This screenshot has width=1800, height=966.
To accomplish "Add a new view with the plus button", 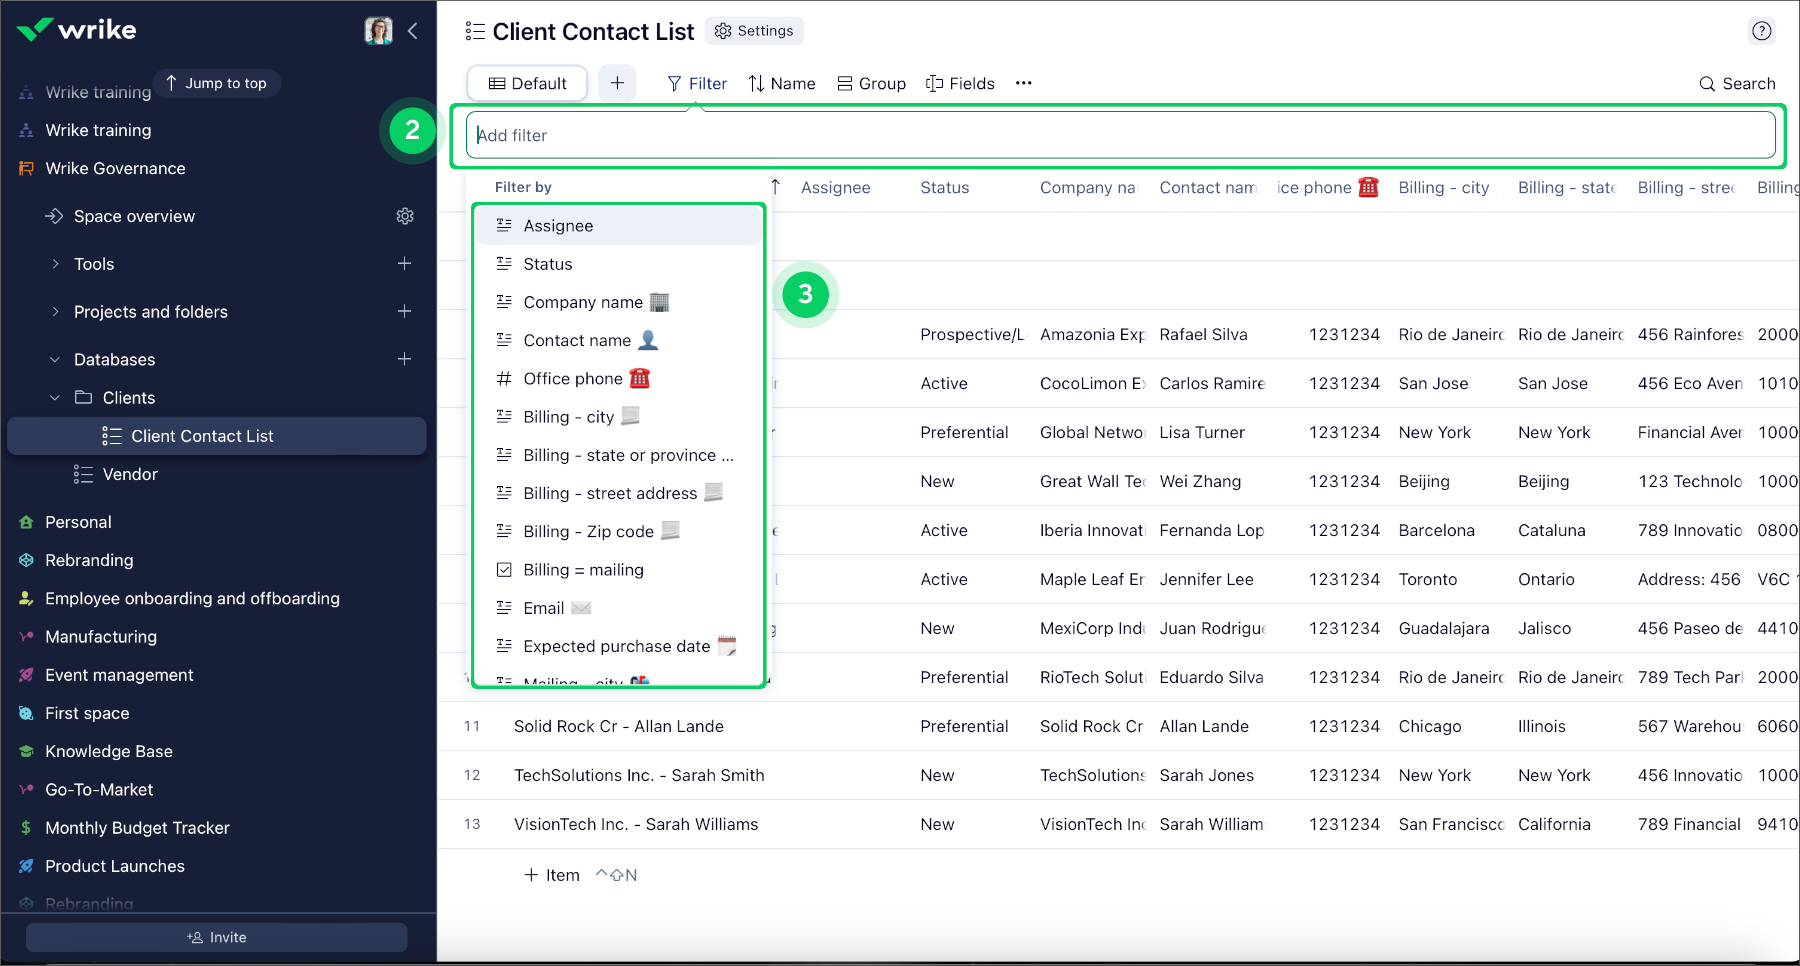I will 617,83.
